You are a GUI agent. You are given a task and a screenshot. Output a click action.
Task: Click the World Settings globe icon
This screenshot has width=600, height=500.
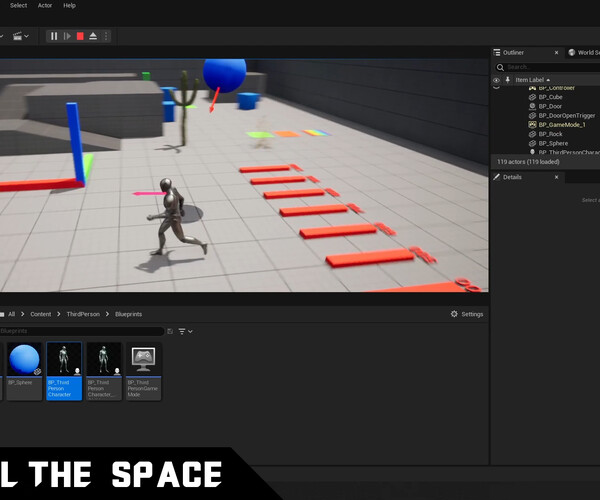(572, 52)
